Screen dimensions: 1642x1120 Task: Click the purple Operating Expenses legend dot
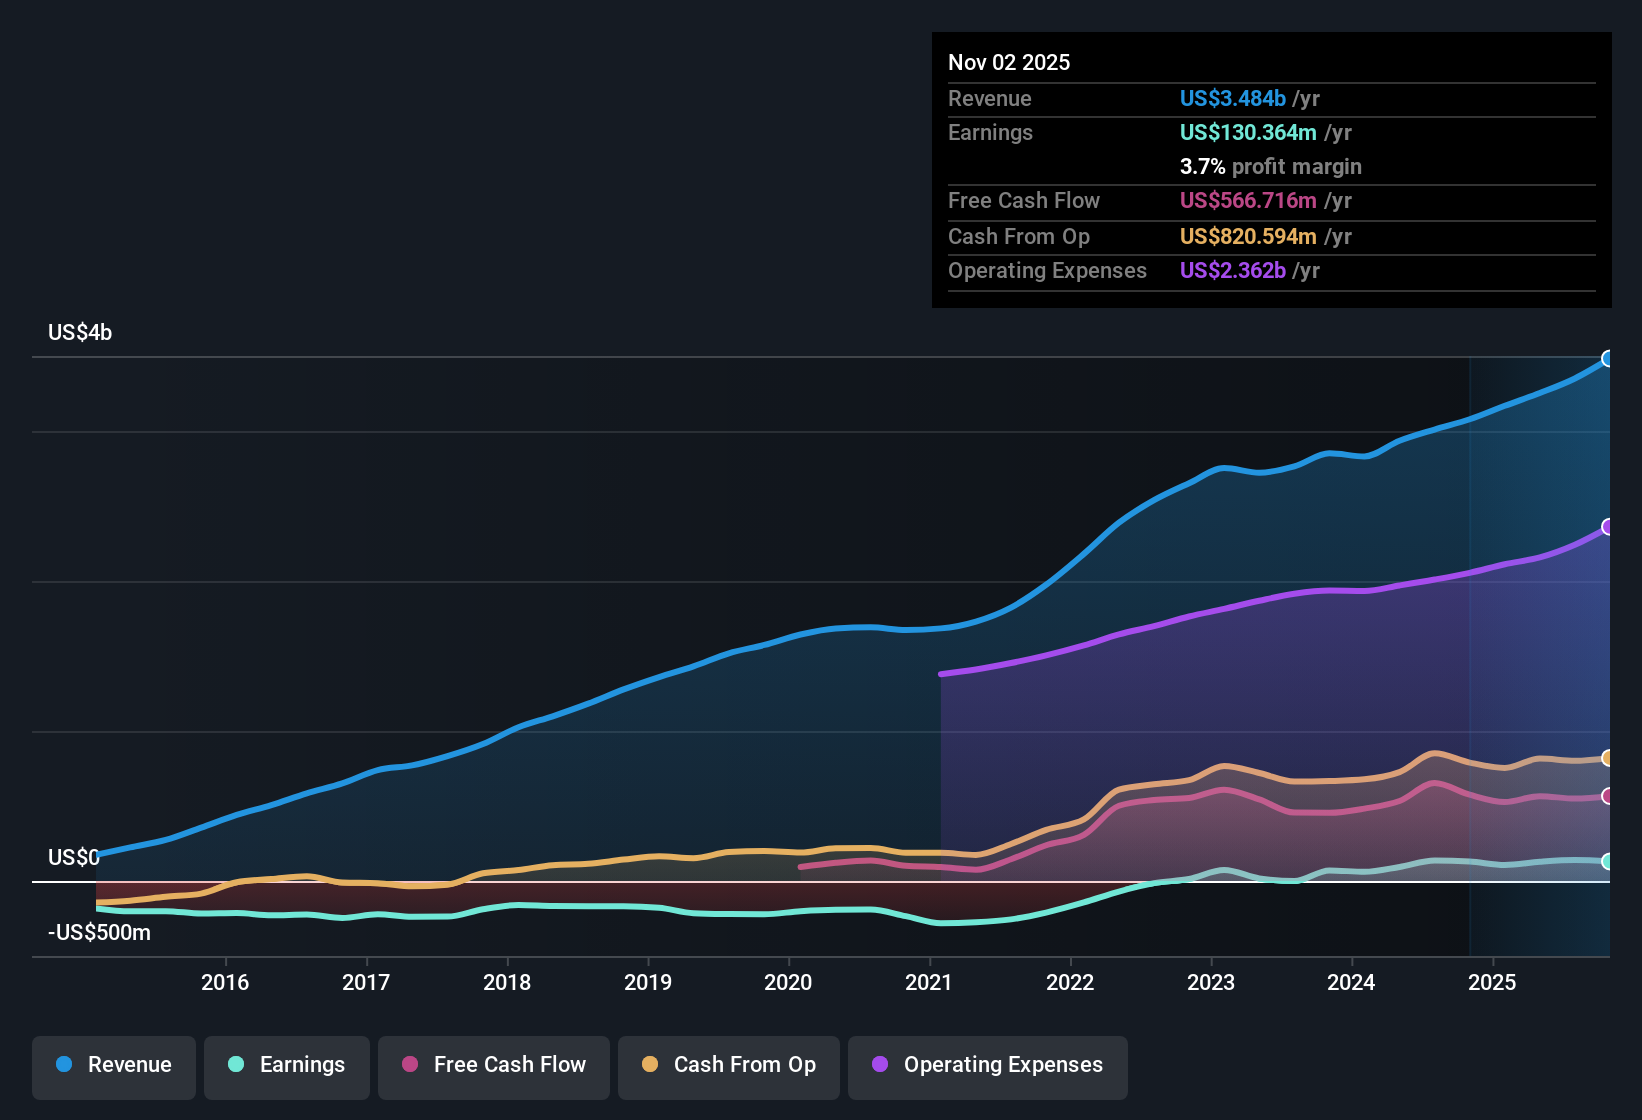click(x=880, y=1065)
